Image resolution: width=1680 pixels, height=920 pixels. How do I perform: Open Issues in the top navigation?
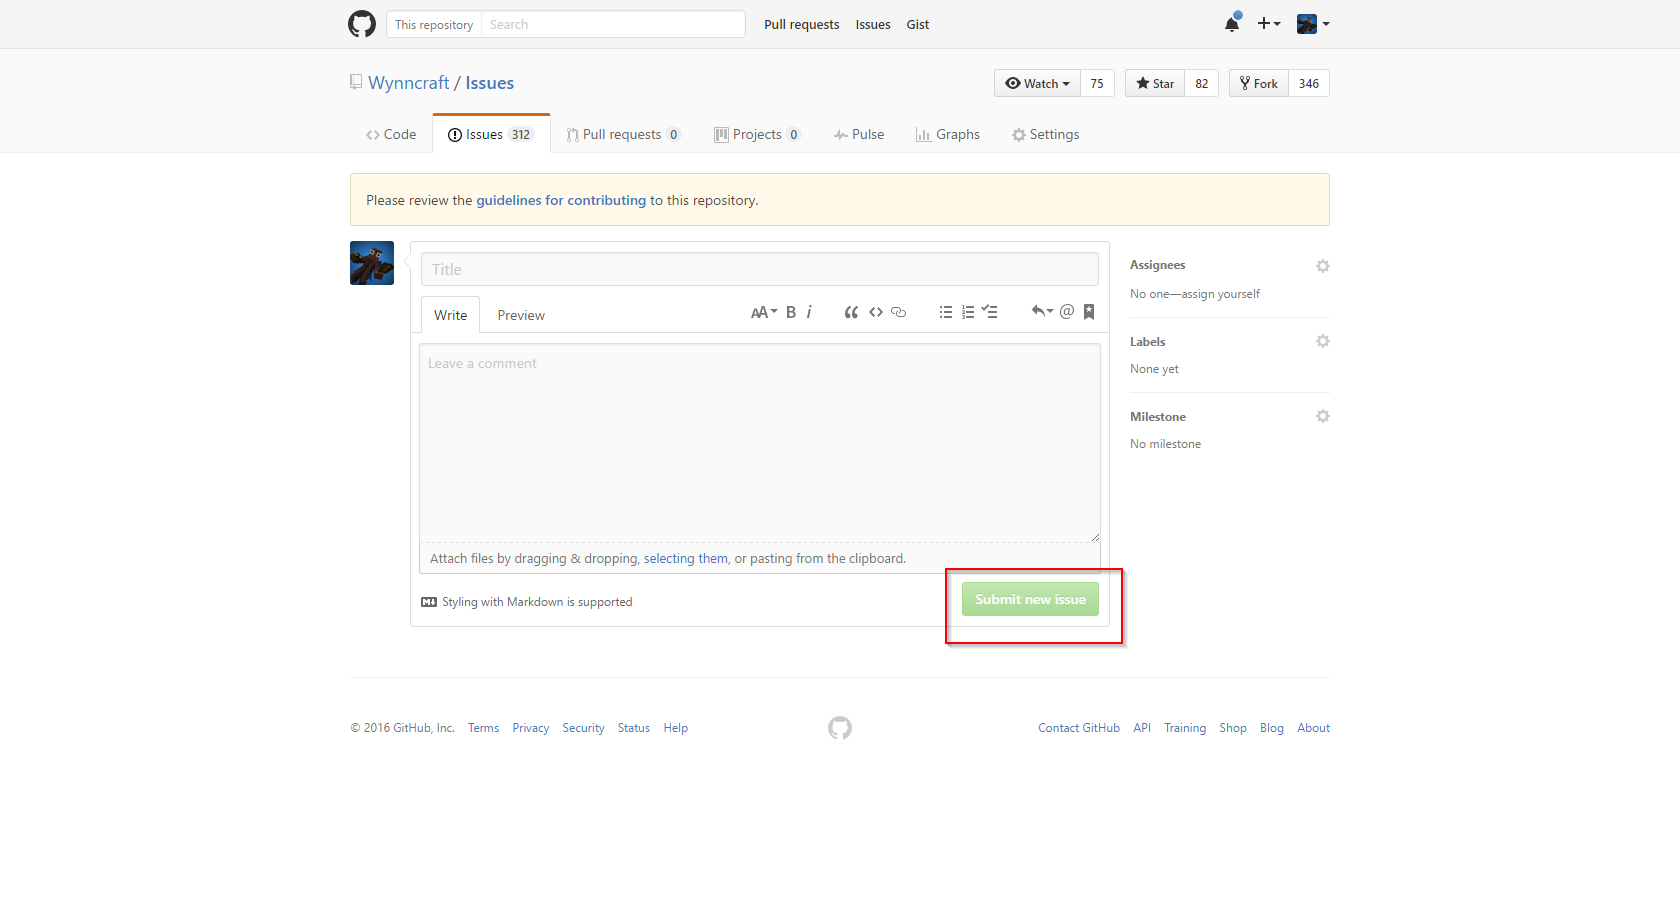pyautogui.click(x=873, y=24)
